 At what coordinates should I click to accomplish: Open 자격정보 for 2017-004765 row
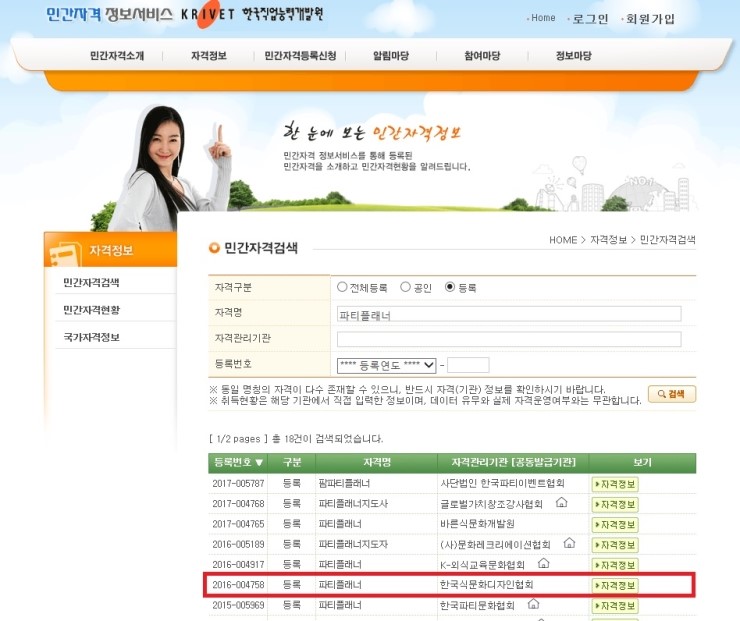click(x=615, y=525)
